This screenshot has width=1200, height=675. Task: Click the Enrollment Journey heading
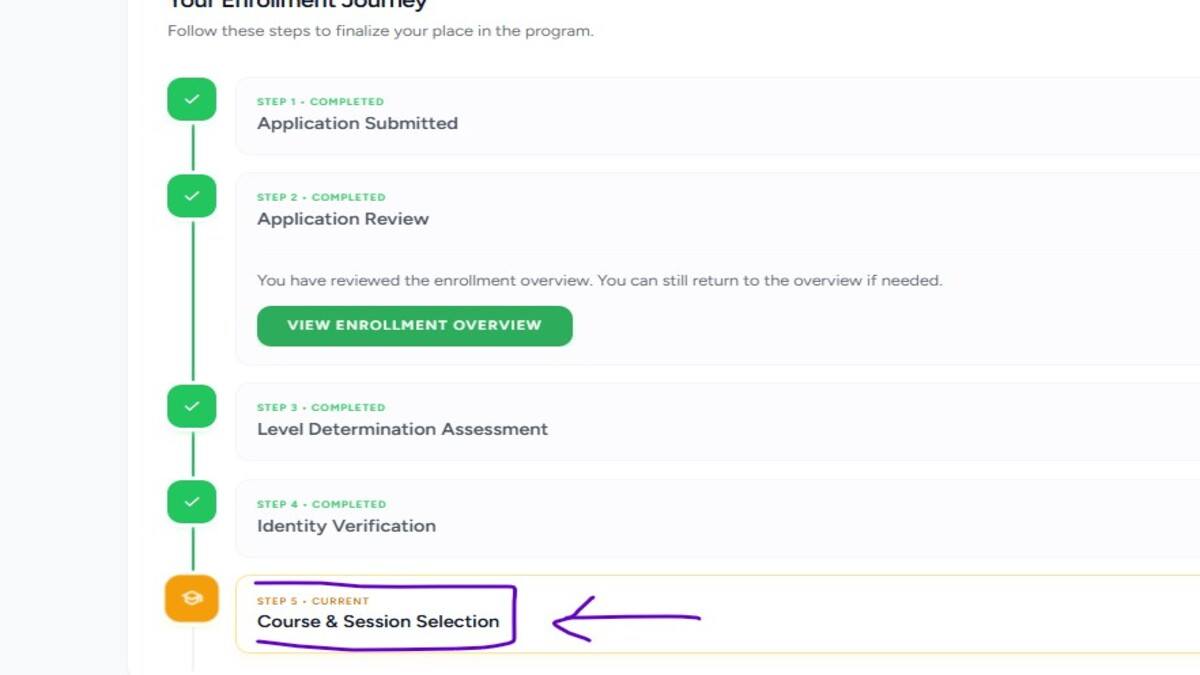click(297, 4)
